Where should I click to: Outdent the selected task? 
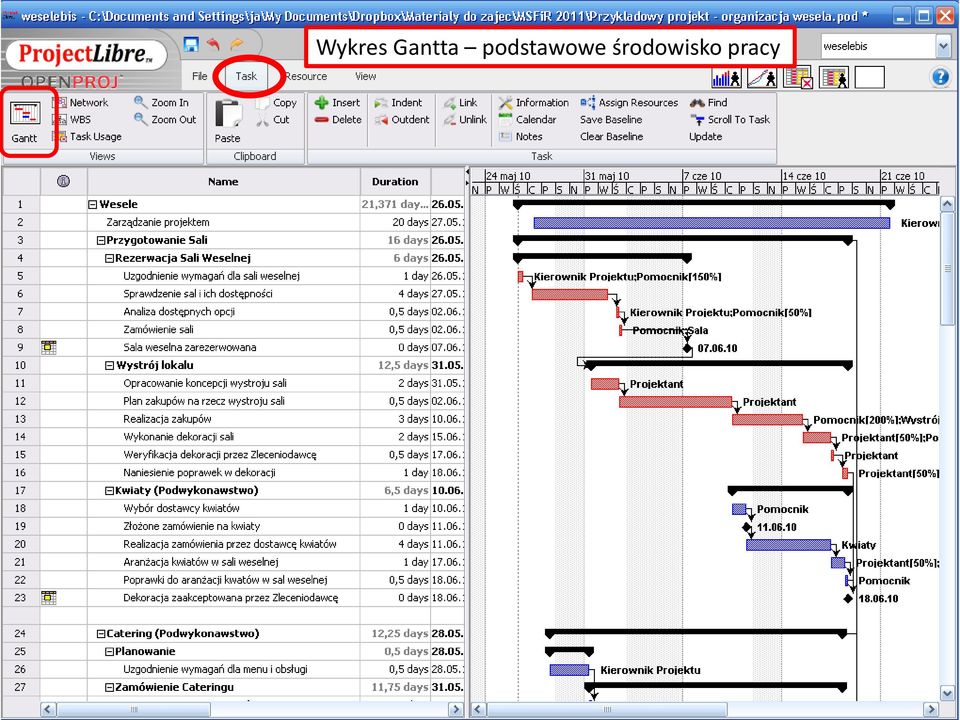pyautogui.click(x=402, y=119)
